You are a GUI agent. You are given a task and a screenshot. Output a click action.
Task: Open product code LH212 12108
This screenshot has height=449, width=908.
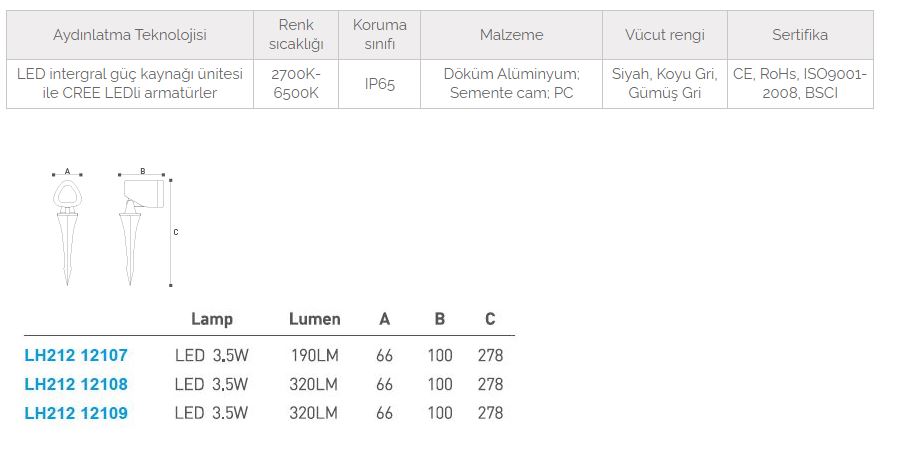click(x=76, y=384)
